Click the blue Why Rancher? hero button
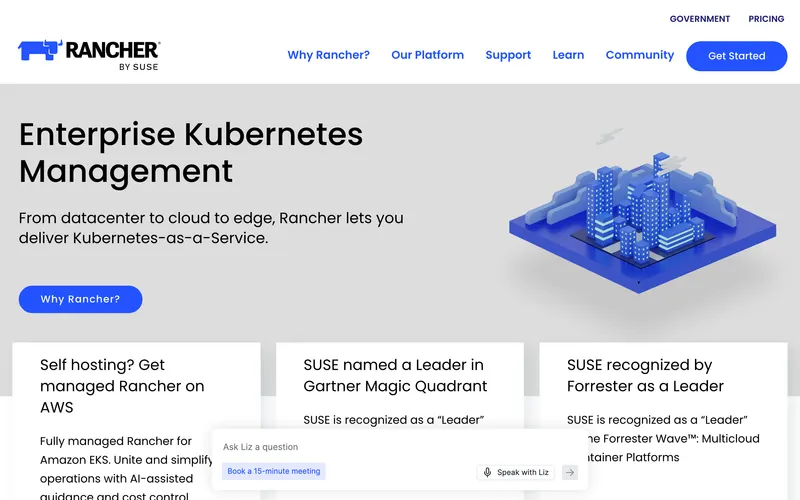 [x=81, y=299]
